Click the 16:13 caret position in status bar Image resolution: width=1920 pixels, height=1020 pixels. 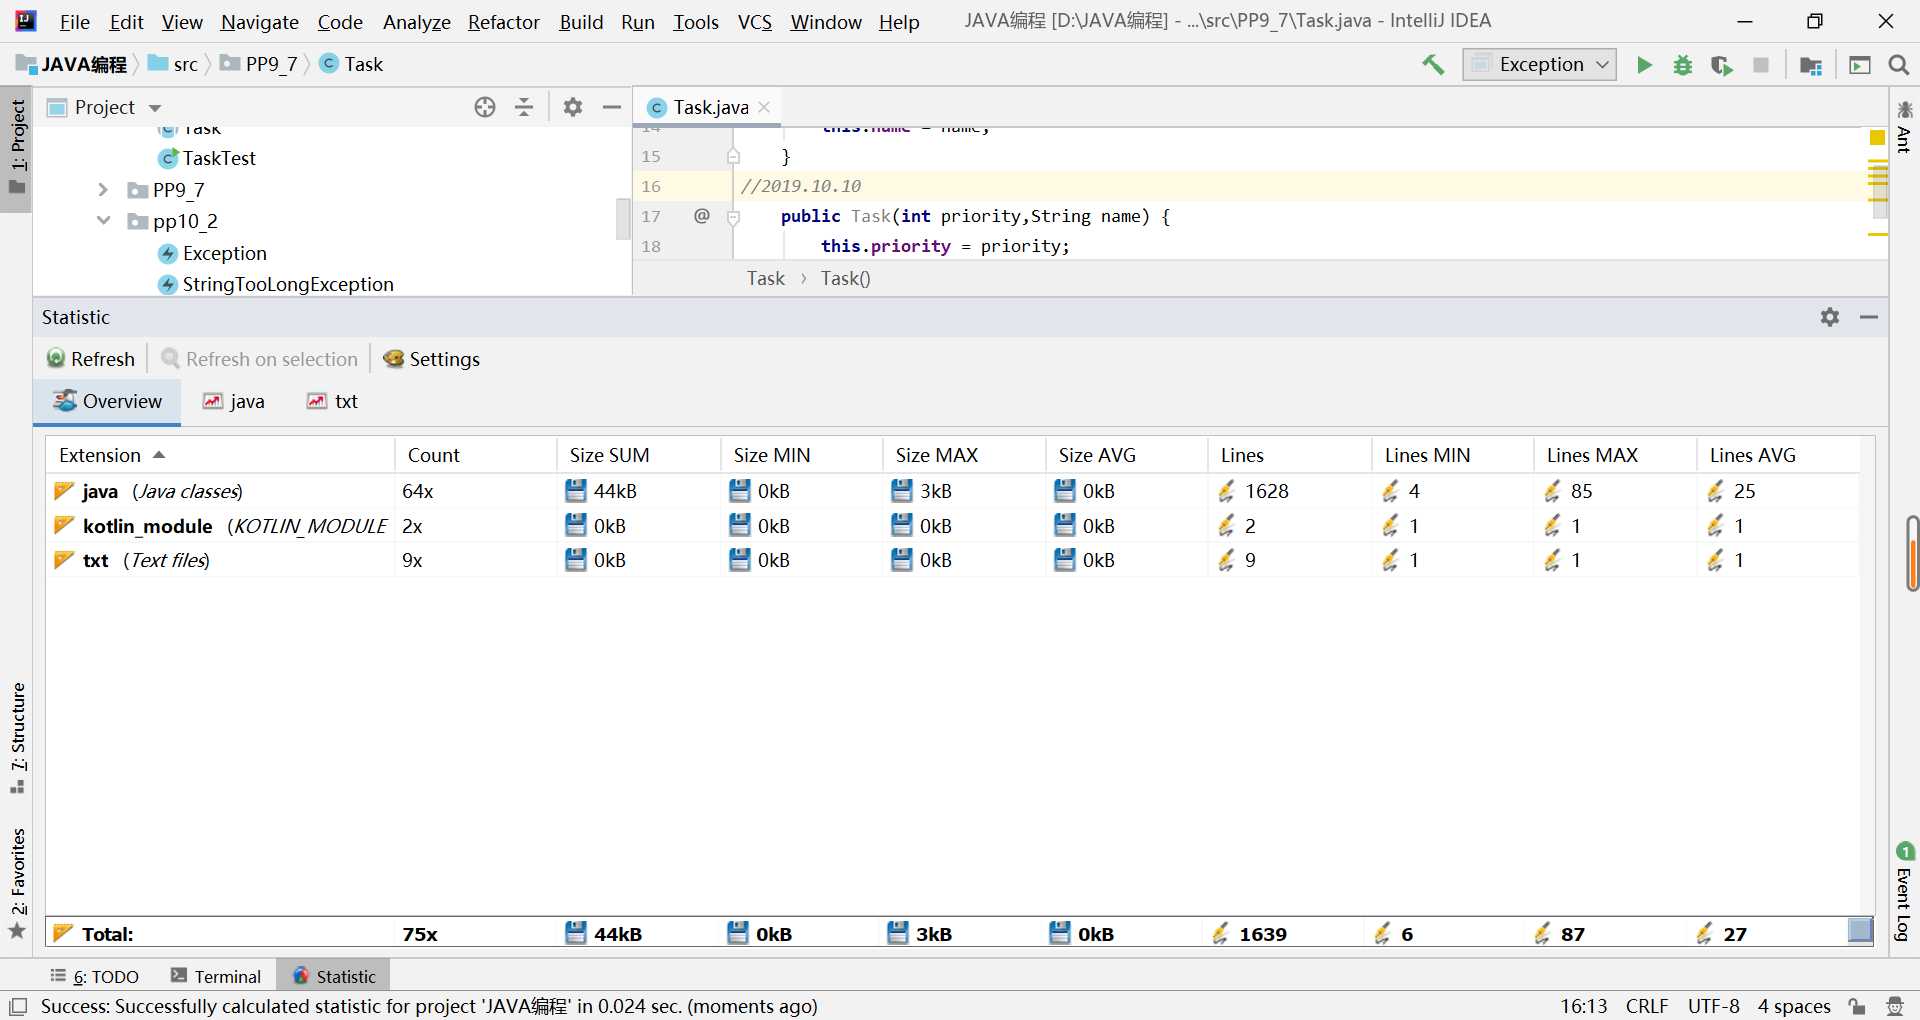(x=1584, y=1006)
